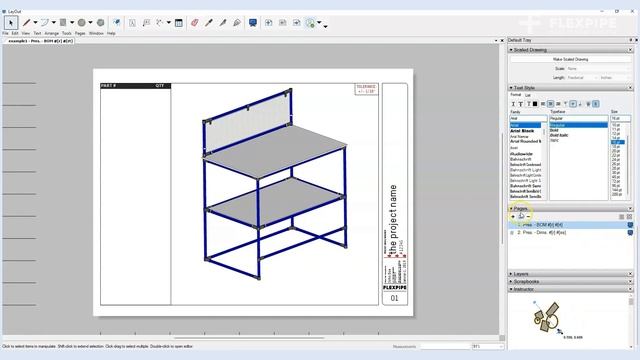This screenshot has height=360, width=640.
Task: Collapse the Scaled Drawing panel
Action: pos(511,50)
